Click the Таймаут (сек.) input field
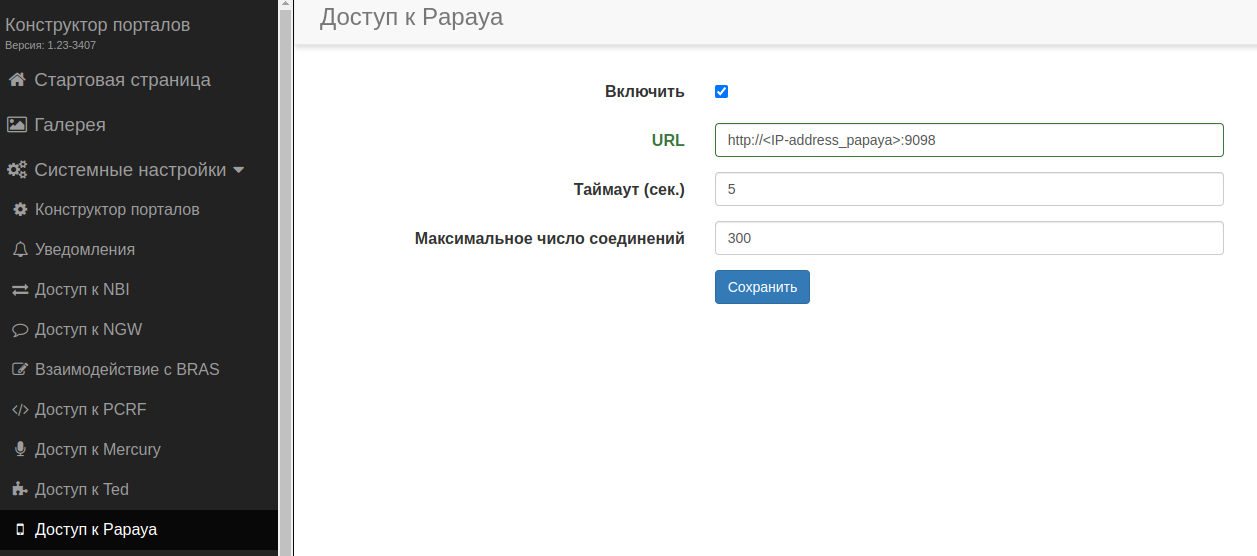Screen dimensions: 1257x556 click(x=968, y=189)
